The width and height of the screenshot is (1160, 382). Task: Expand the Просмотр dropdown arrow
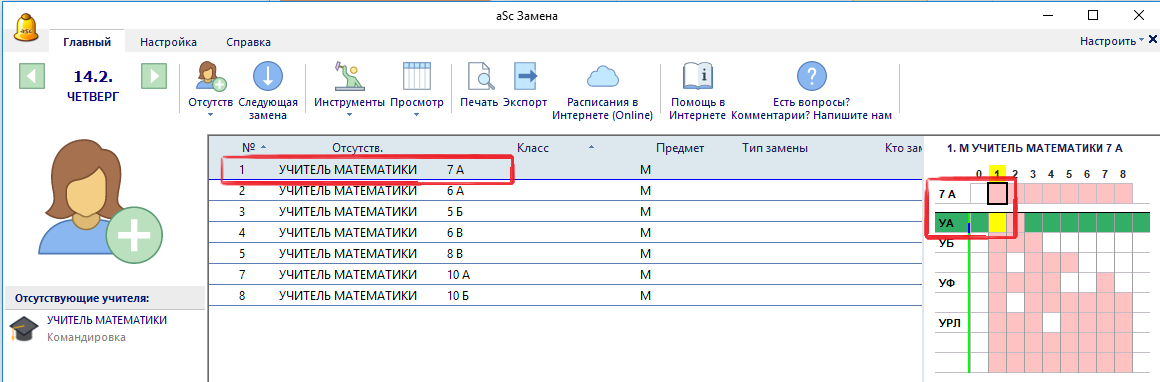pyautogui.click(x=417, y=115)
